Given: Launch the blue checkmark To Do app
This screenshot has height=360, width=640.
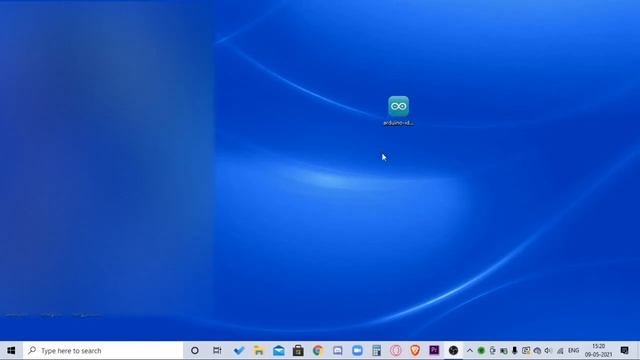Looking at the screenshot, I should [239, 350].
